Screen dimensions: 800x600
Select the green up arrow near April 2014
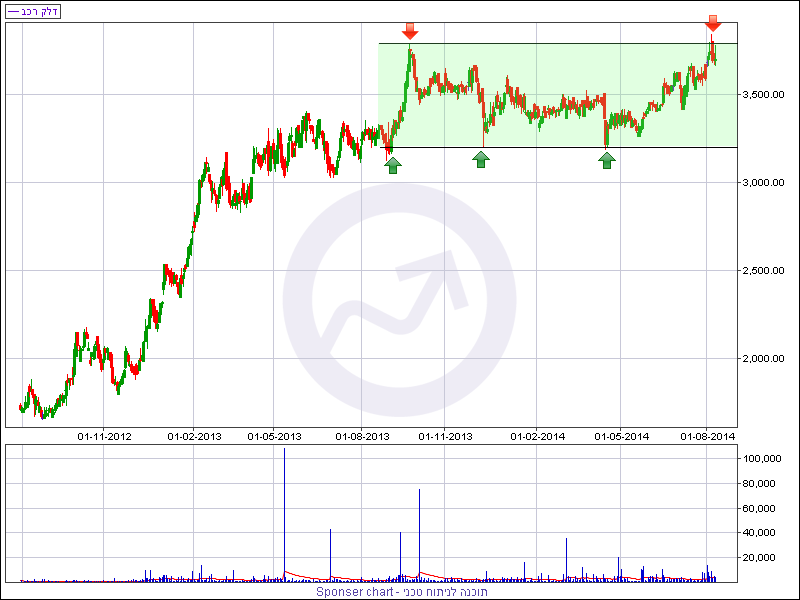[607, 158]
